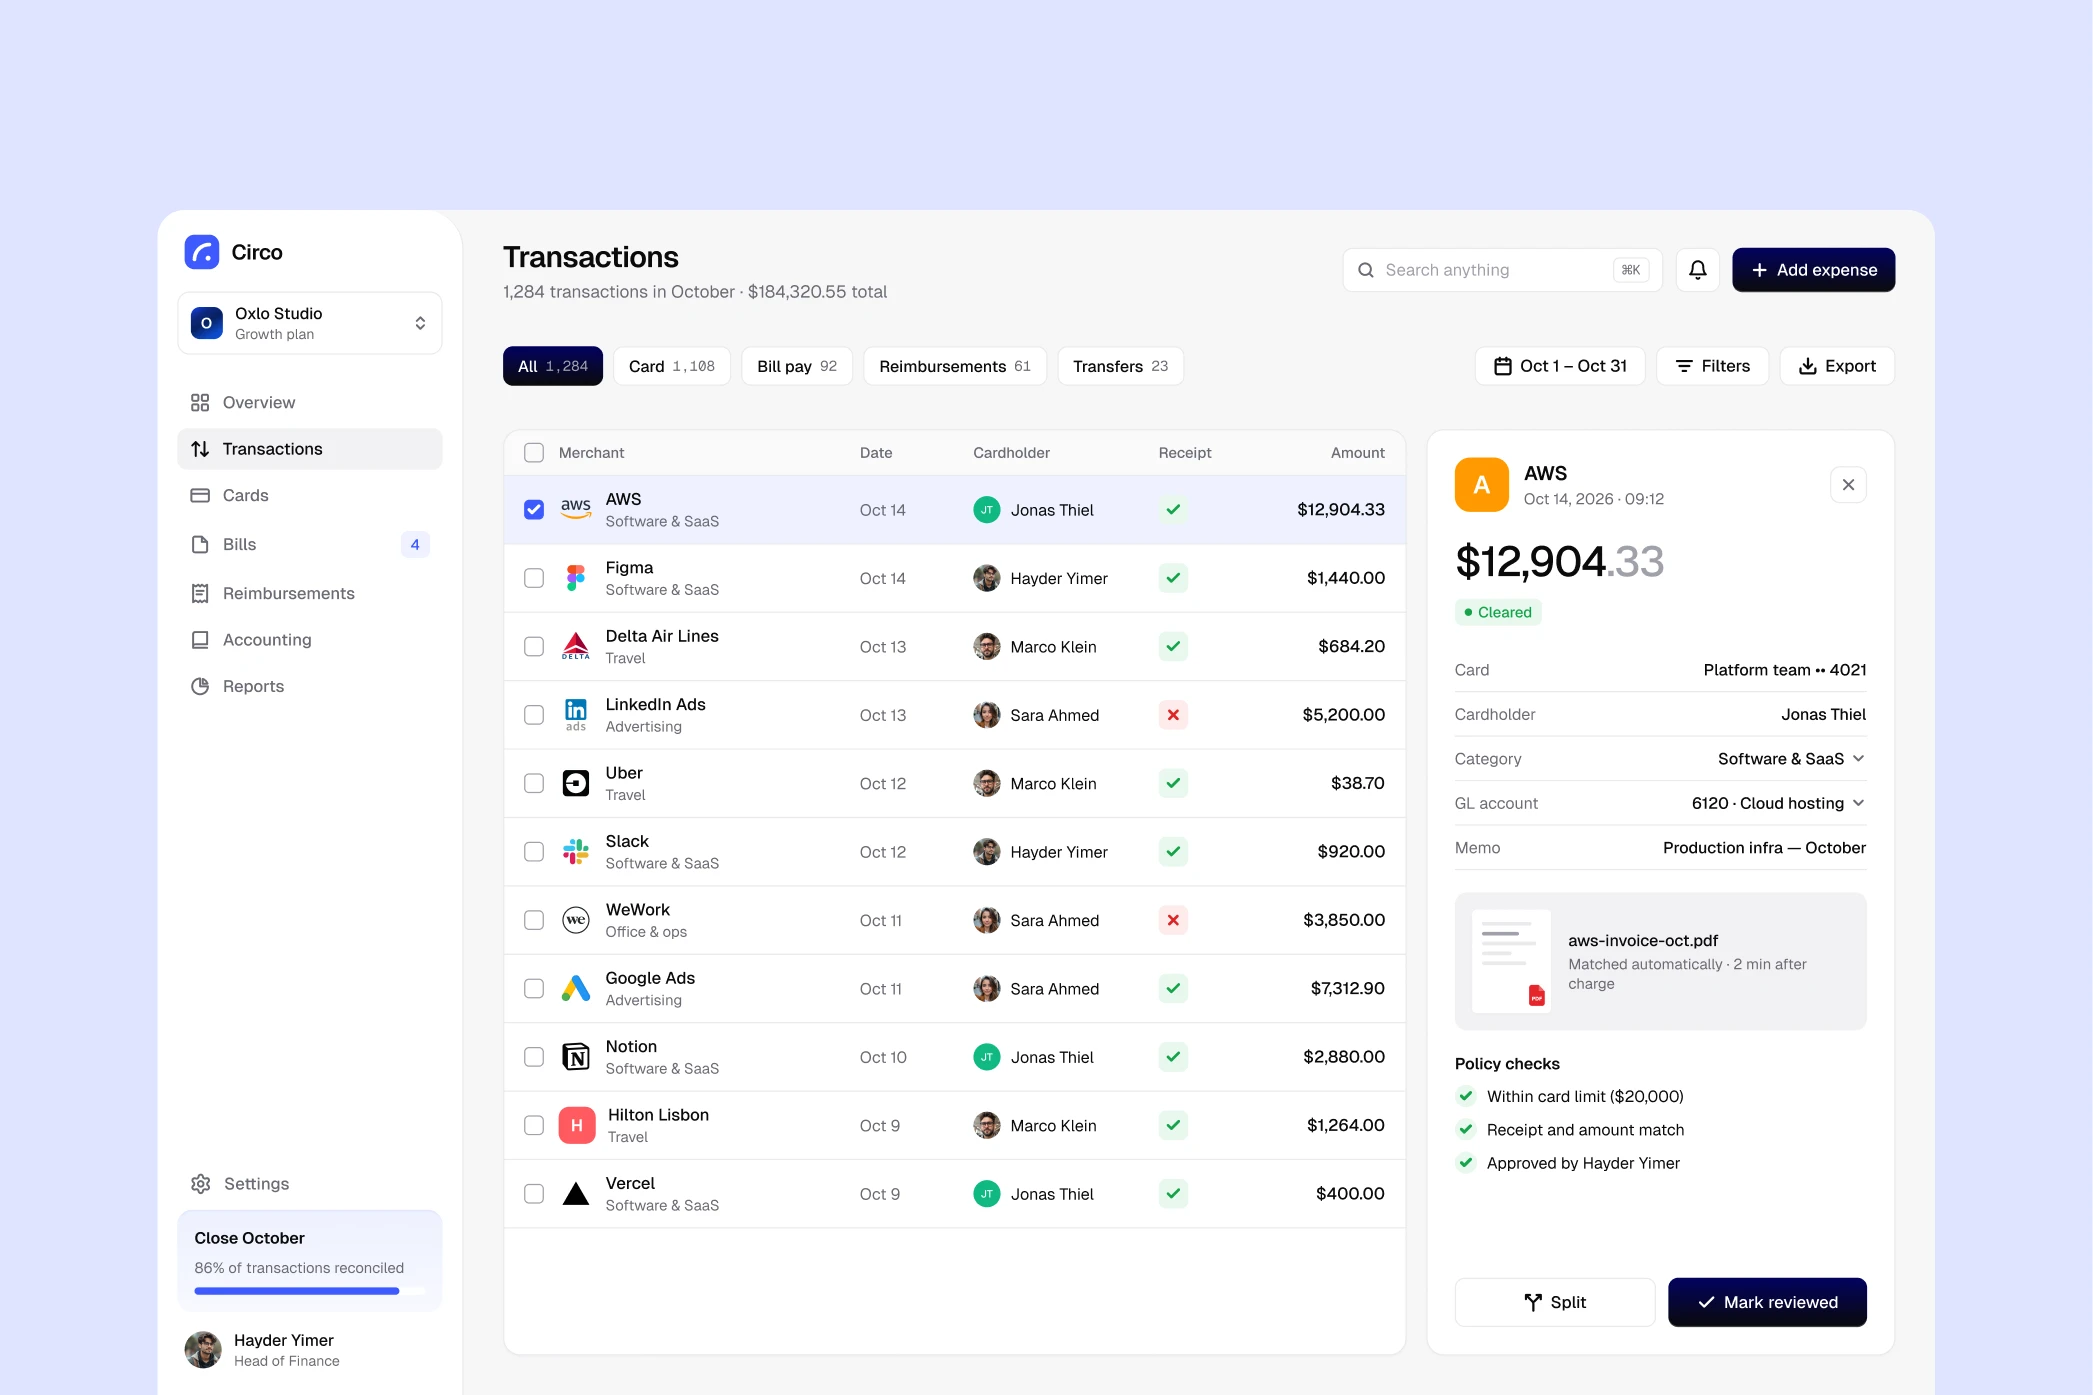This screenshot has height=1395, width=2093.
Task: Open the Accounting sidebar item
Action: (309, 640)
